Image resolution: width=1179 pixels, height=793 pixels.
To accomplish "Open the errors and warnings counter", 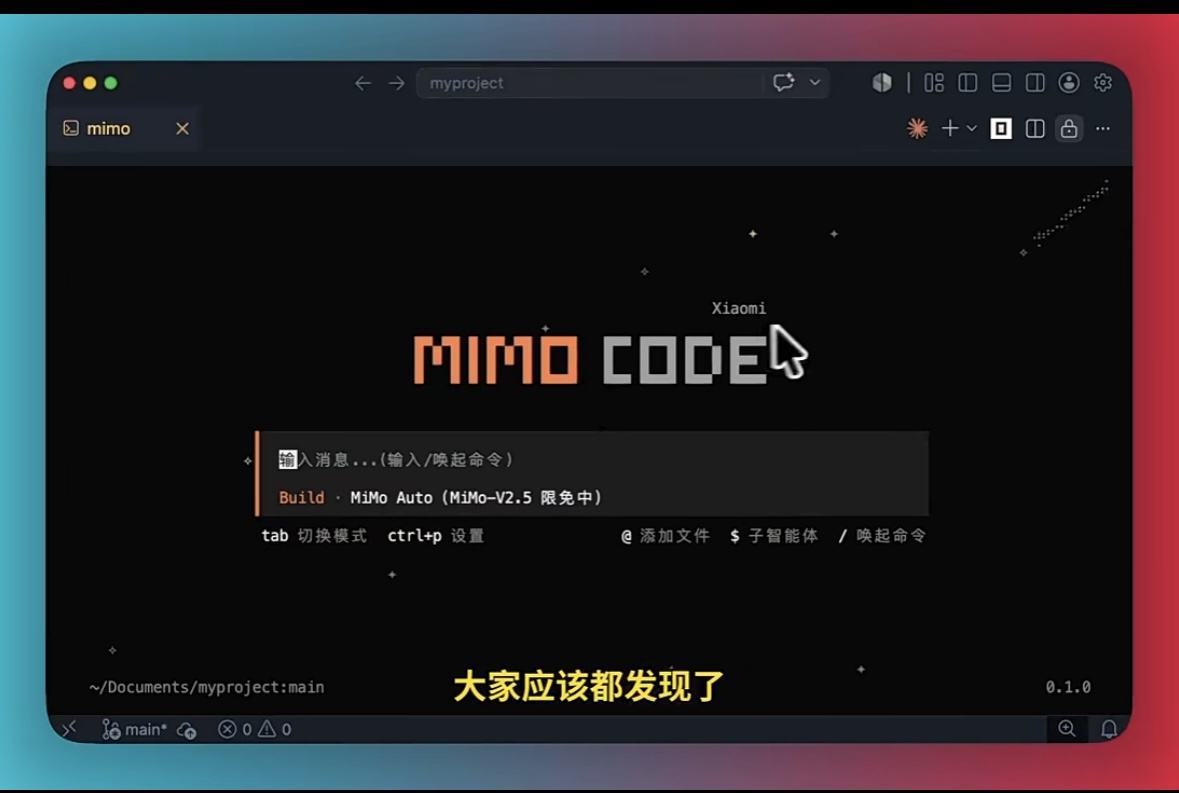I will pyautogui.click(x=255, y=729).
